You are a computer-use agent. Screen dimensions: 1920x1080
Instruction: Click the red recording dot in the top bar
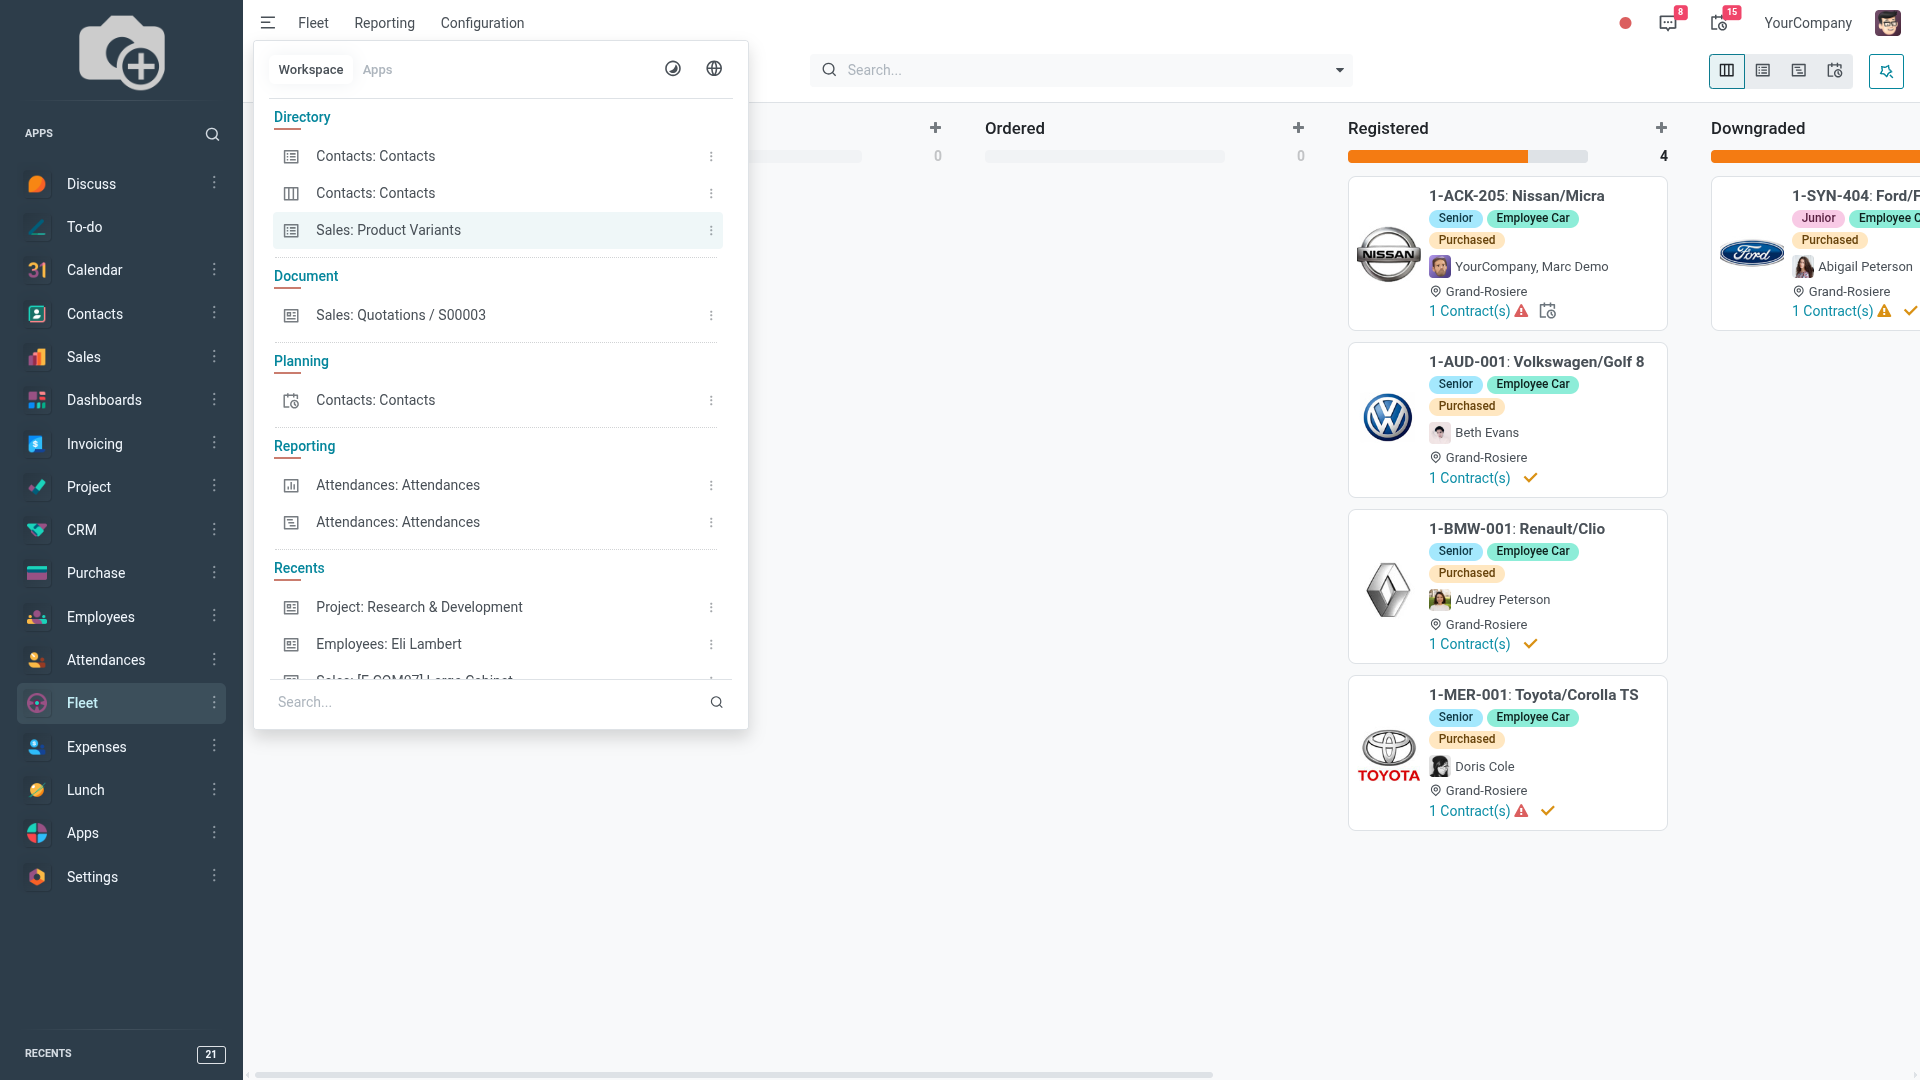pyautogui.click(x=1626, y=23)
